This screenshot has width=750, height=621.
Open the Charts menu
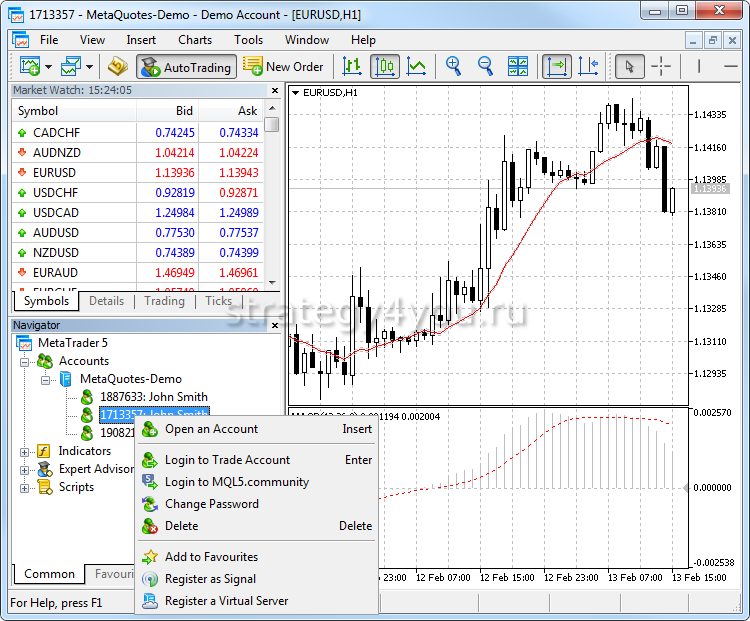click(x=195, y=40)
